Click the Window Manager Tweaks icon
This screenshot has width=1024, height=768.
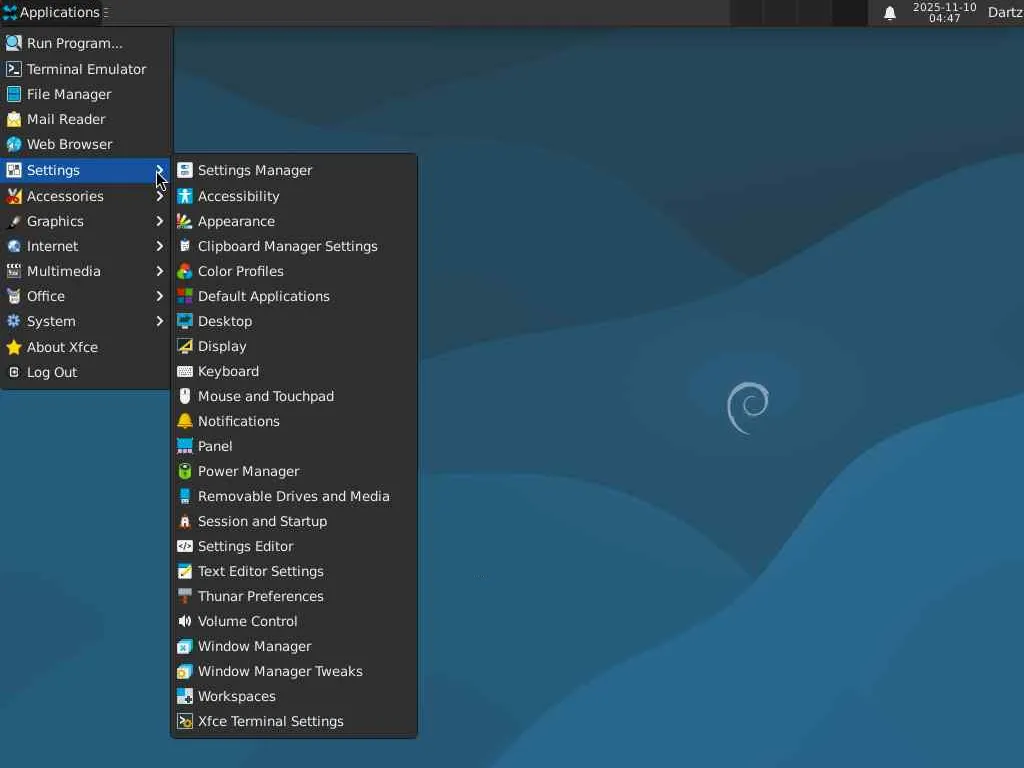point(185,671)
